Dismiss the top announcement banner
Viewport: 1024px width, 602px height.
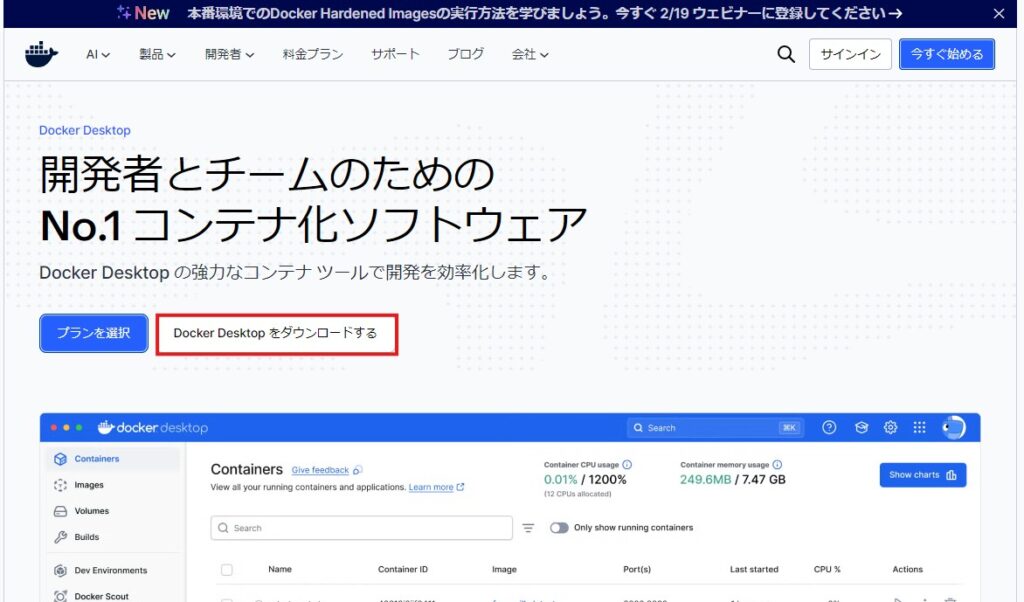[998, 13]
